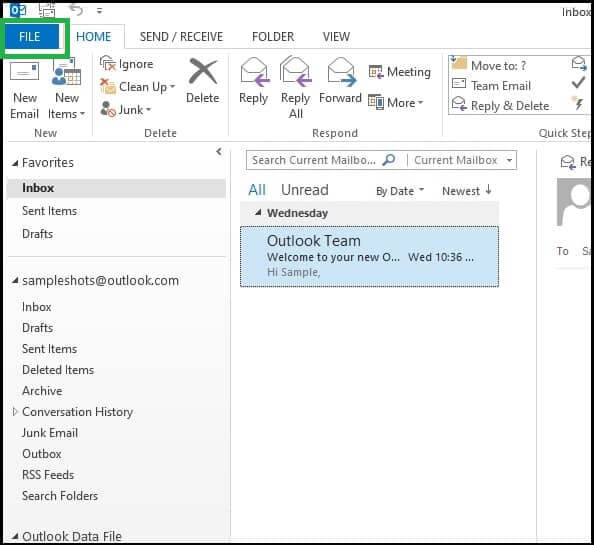Open Drafts under sampleshots@outlook.com
This screenshot has height=545, width=594.
(37, 328)
